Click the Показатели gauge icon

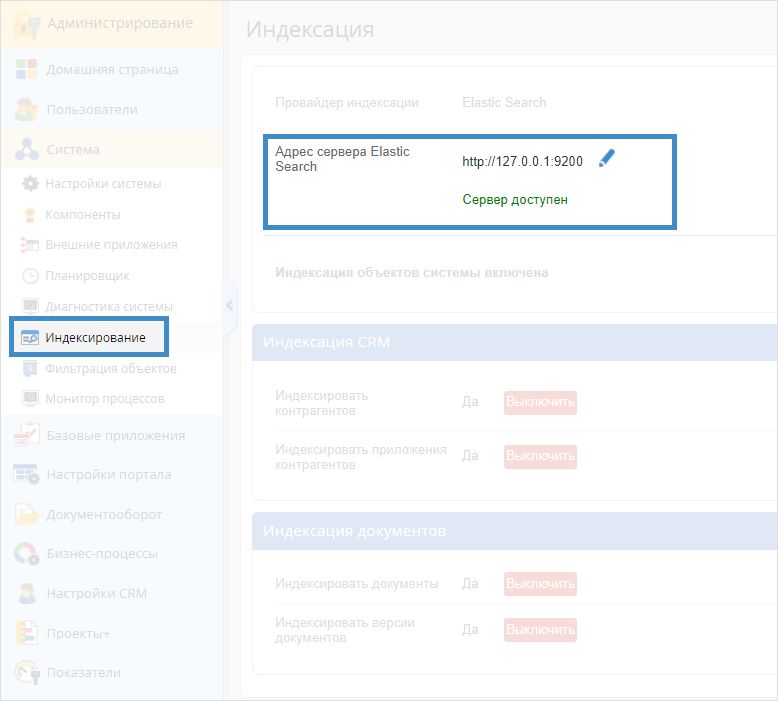[x=26, y=673]
